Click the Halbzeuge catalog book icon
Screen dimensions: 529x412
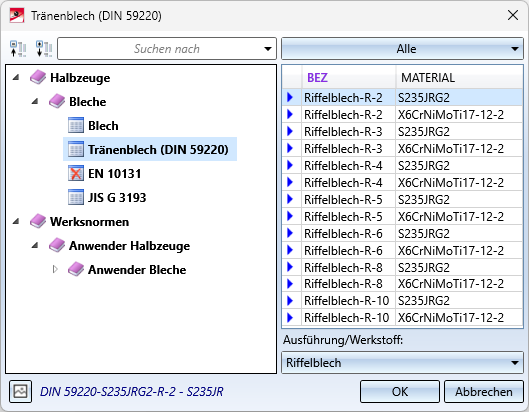38,77
